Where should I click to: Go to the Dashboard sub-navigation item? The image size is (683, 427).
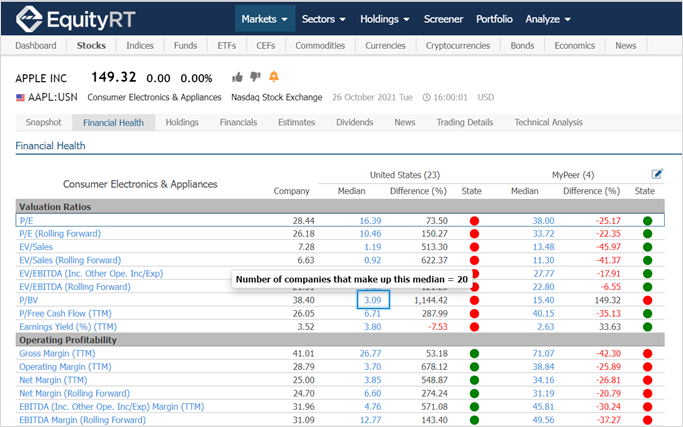(x=36, y=45)
